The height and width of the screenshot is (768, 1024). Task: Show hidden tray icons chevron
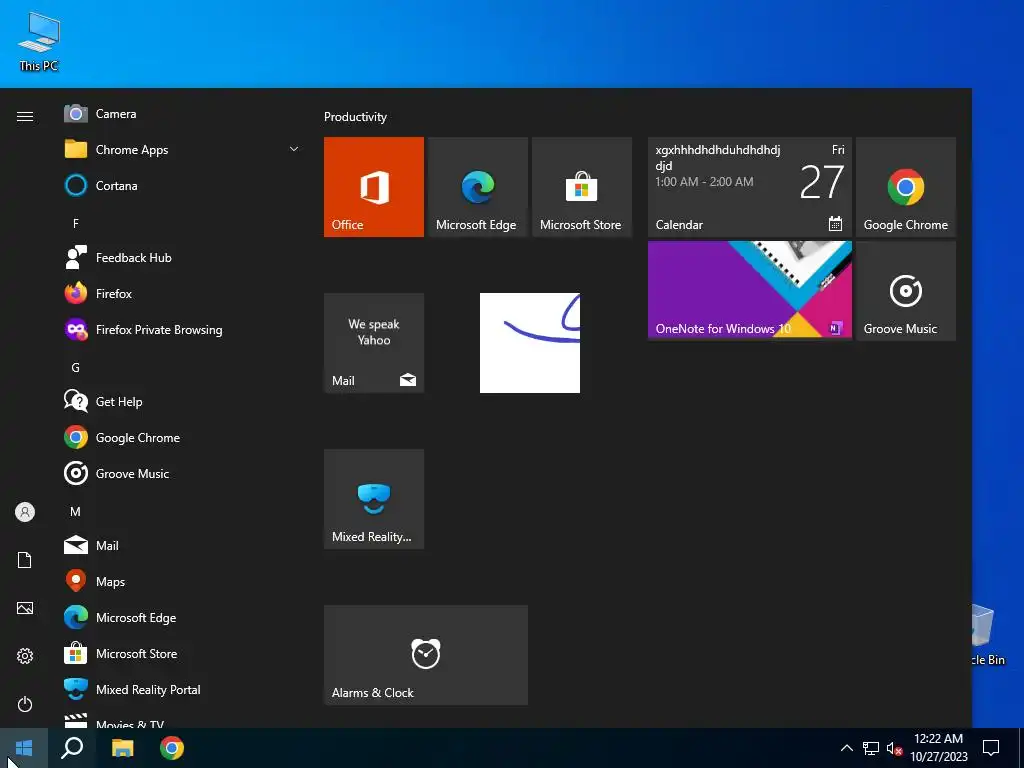tap(846, 748)
